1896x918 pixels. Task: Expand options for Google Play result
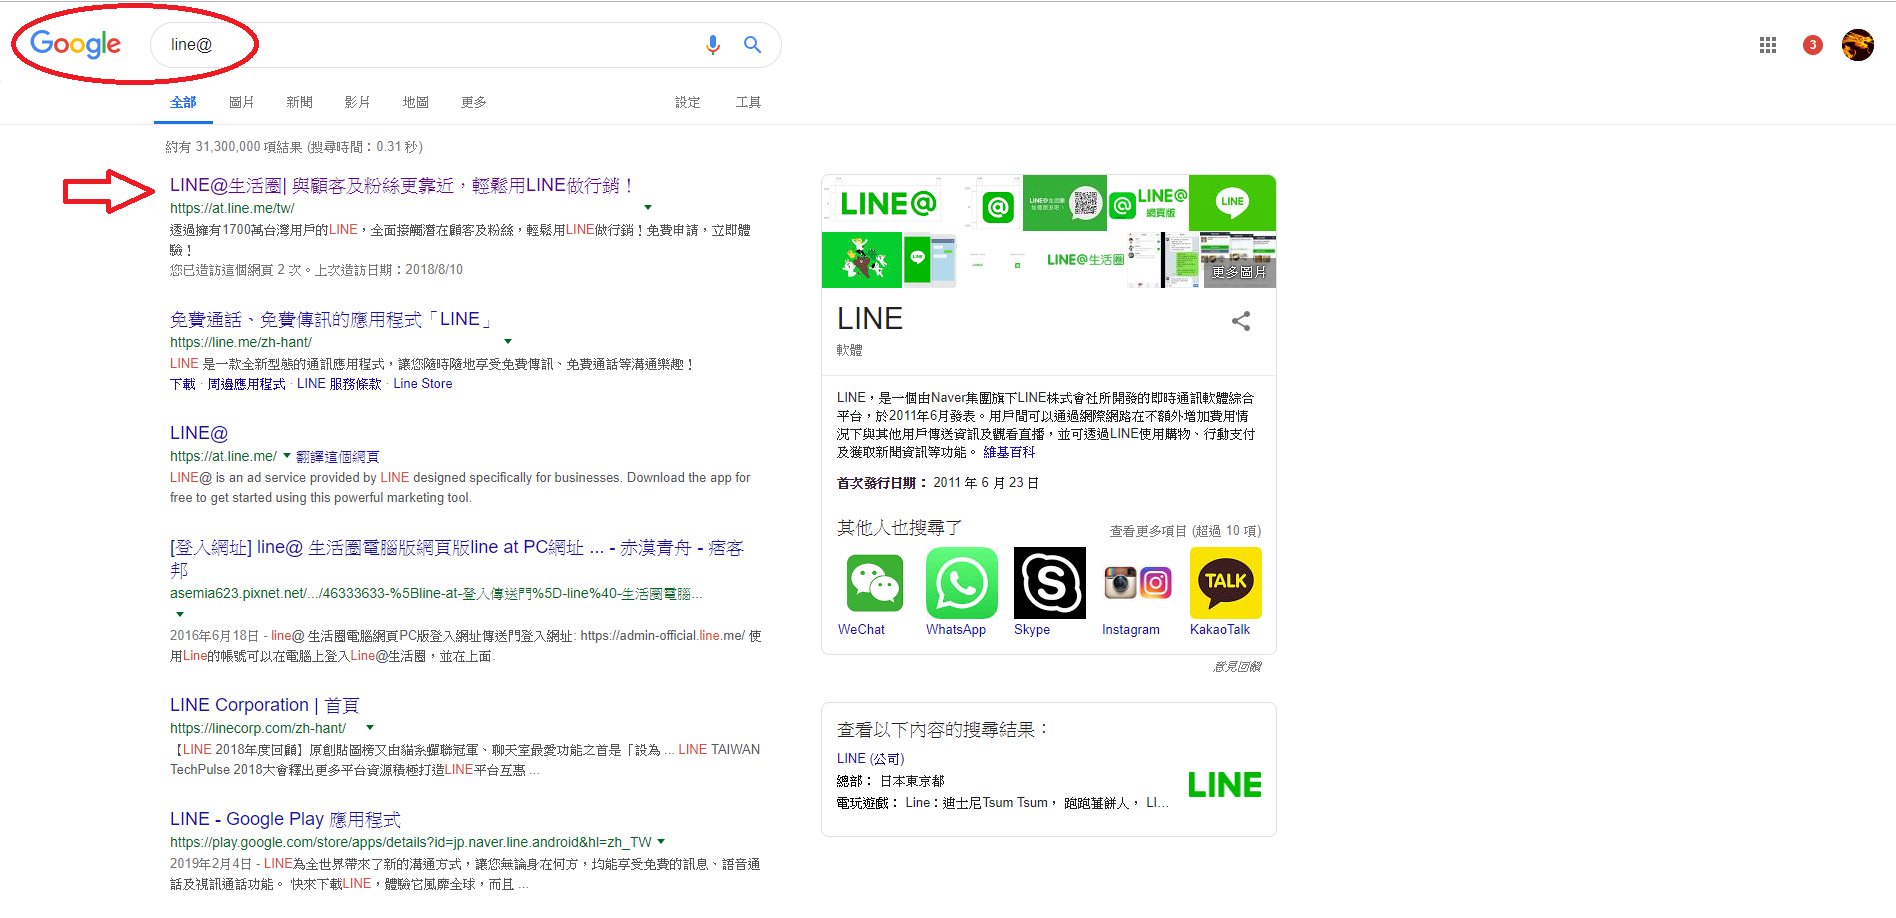pyautogui.click(x=661, y=842)
